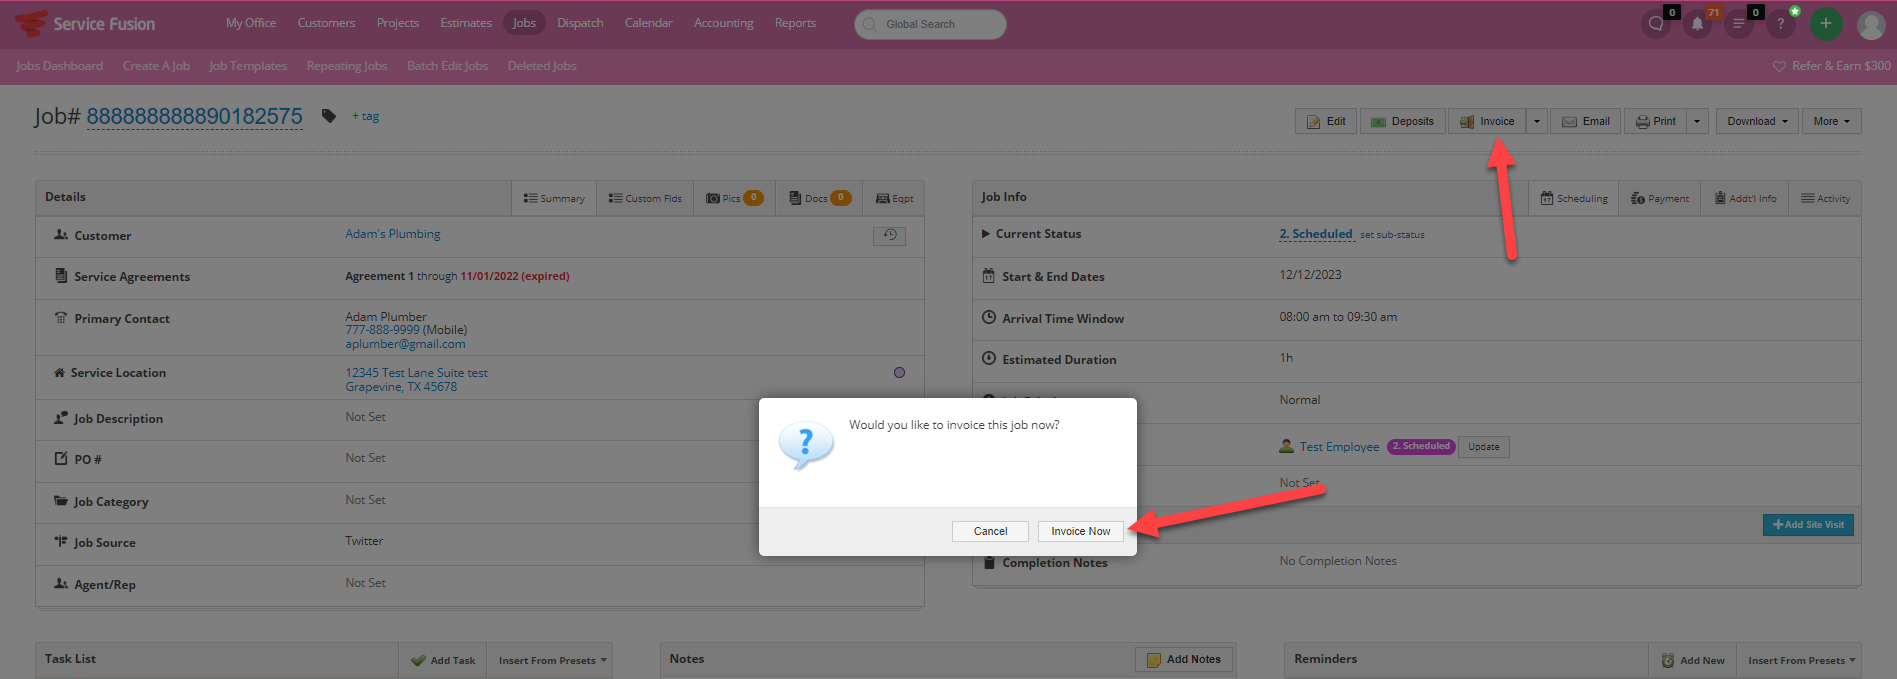Screen dimensions: 1897x679
Task: Open Insert From Presets in Reminders
Action: (x=1800, y=660)
